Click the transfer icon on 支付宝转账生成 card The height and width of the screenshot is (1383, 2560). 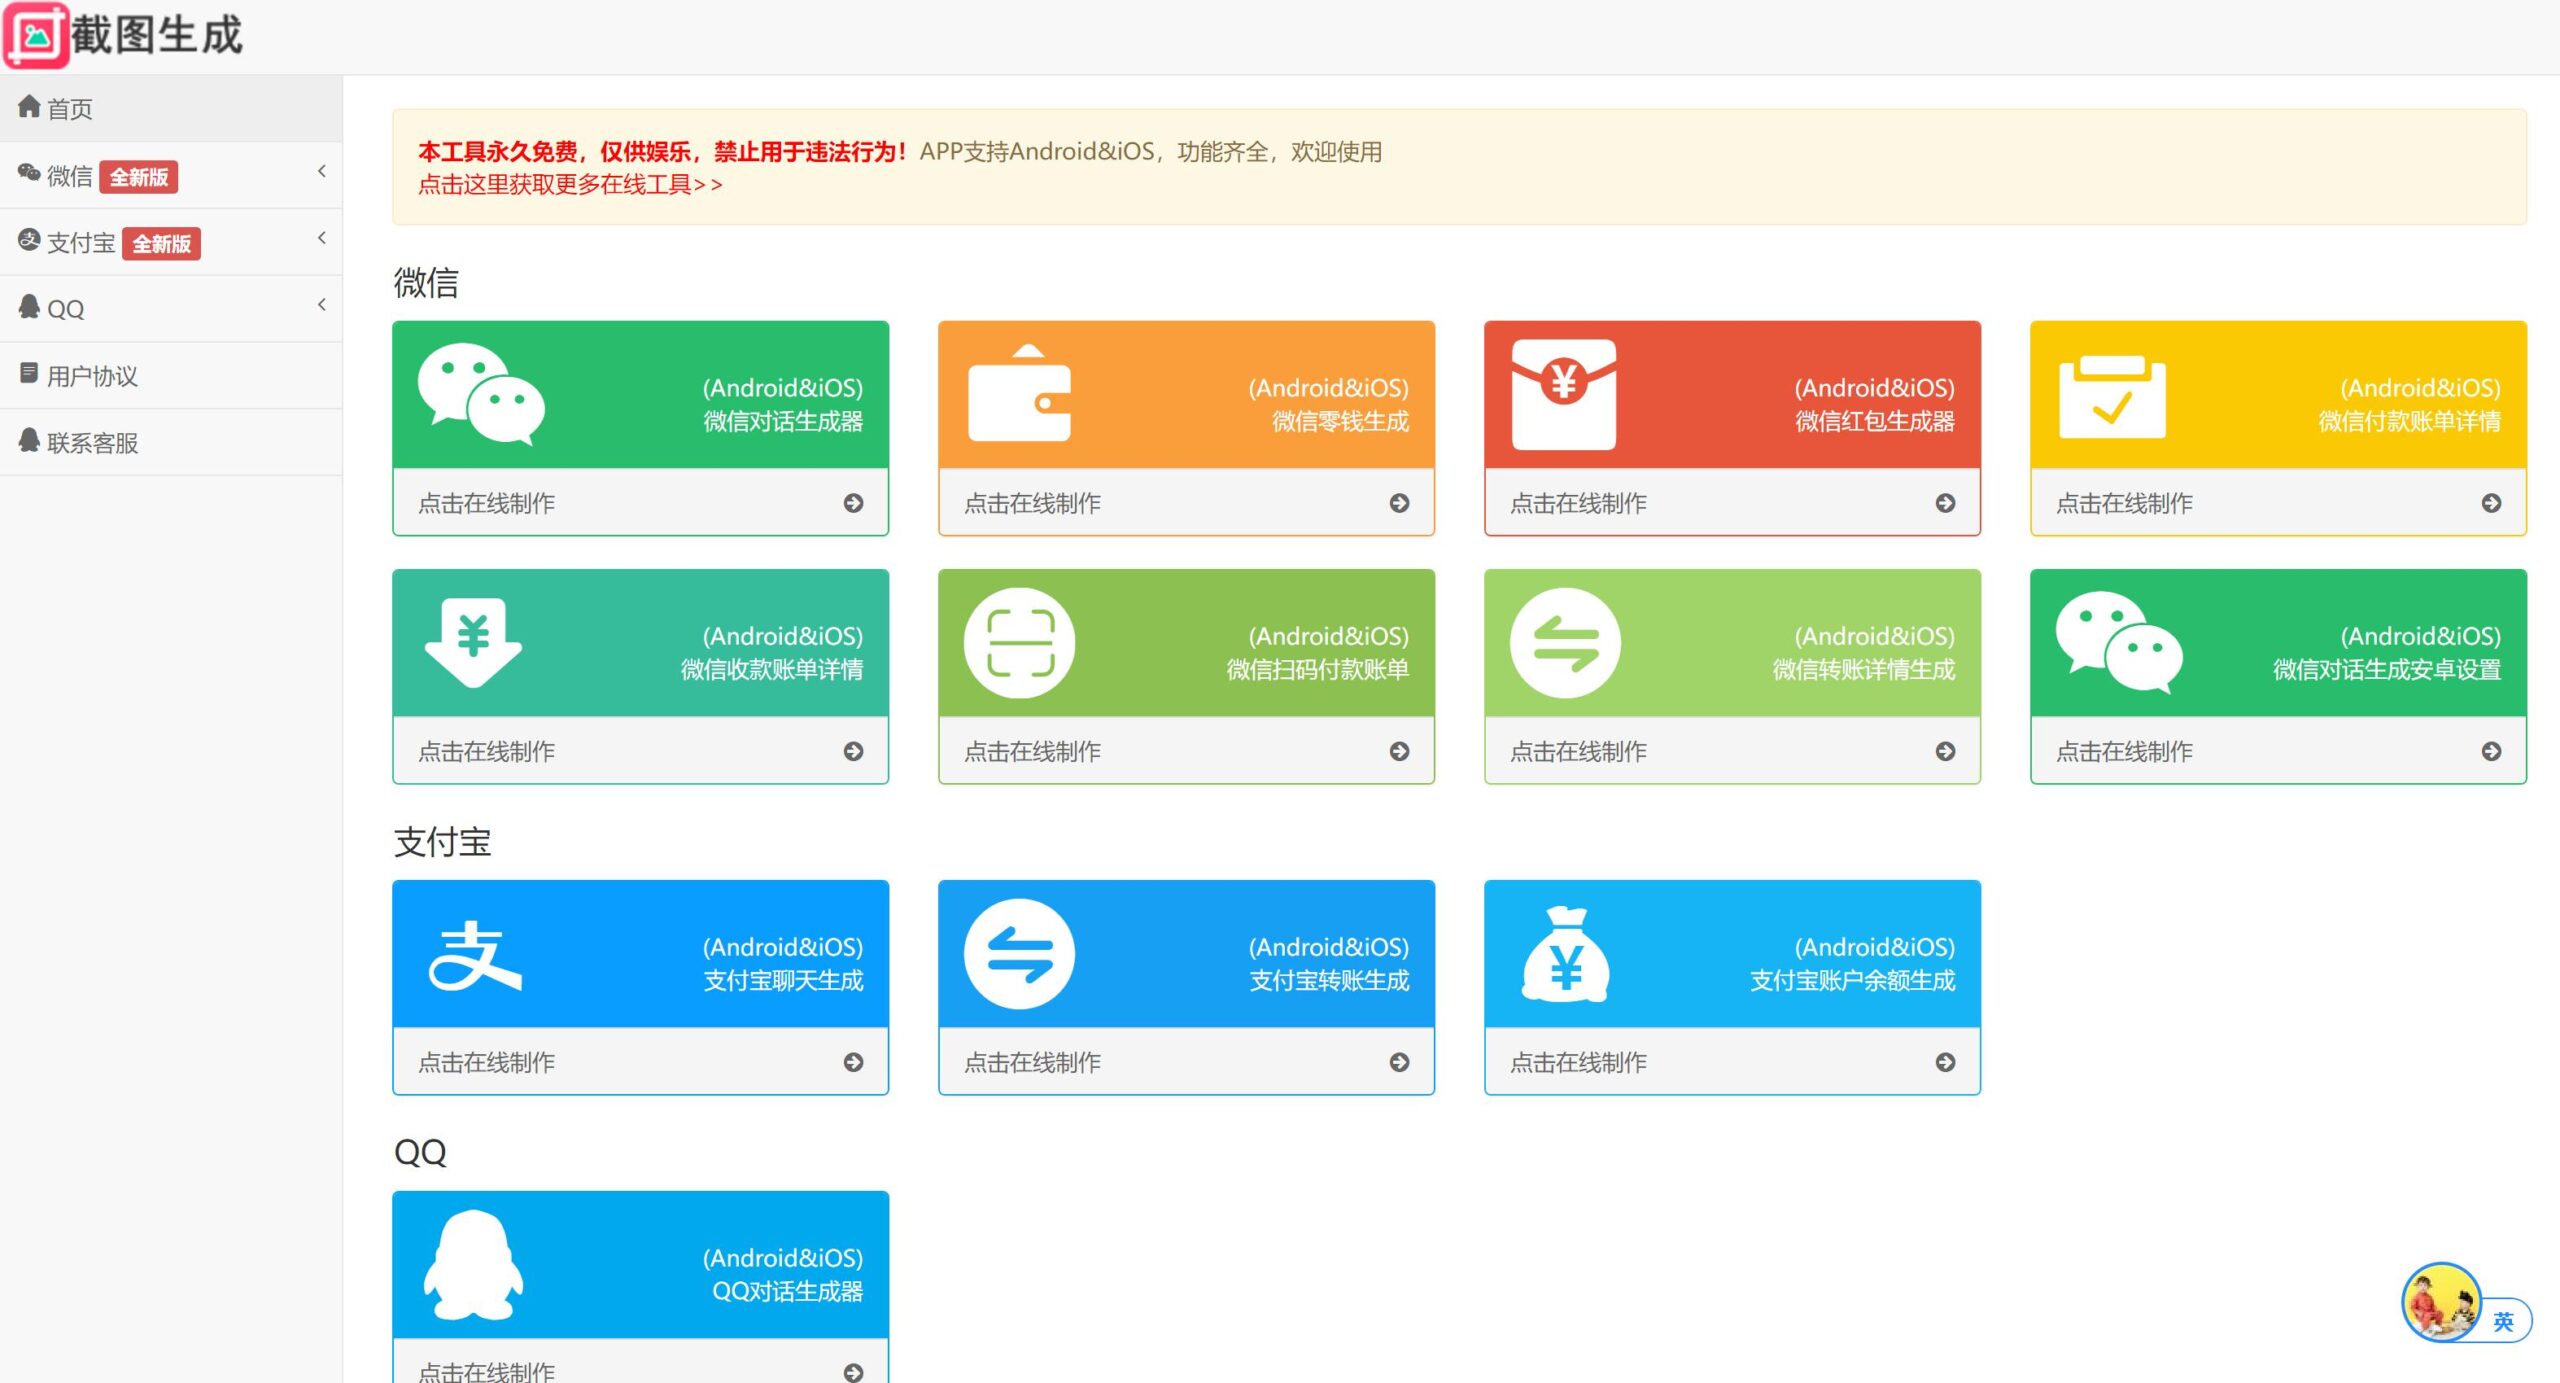(1019, 954)
